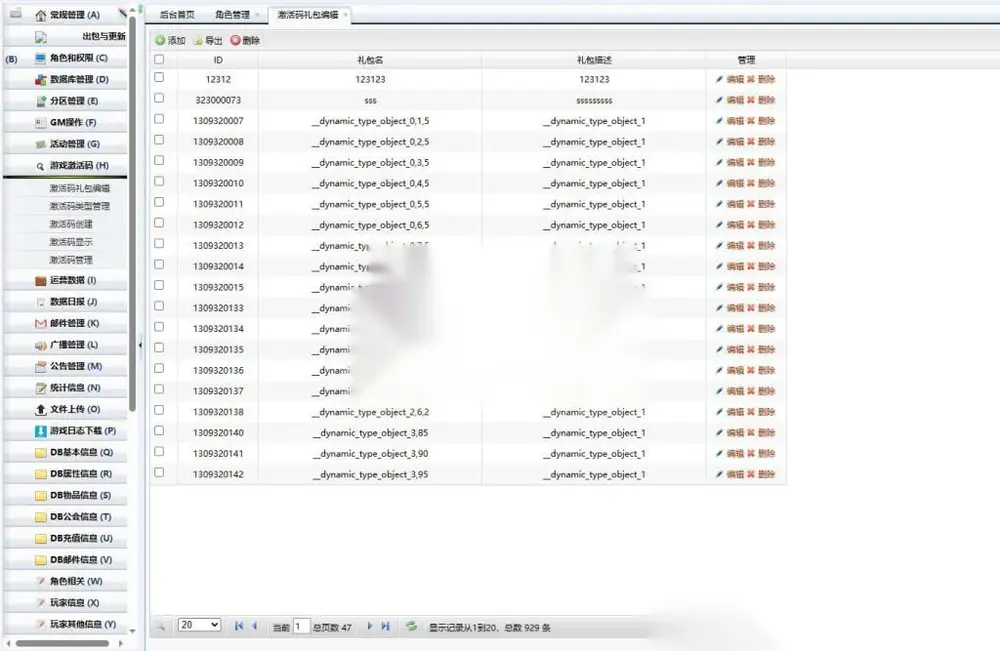The image size is (1000, 651).
Task: Jump to the last page in the pager
Action: point(385,626)
